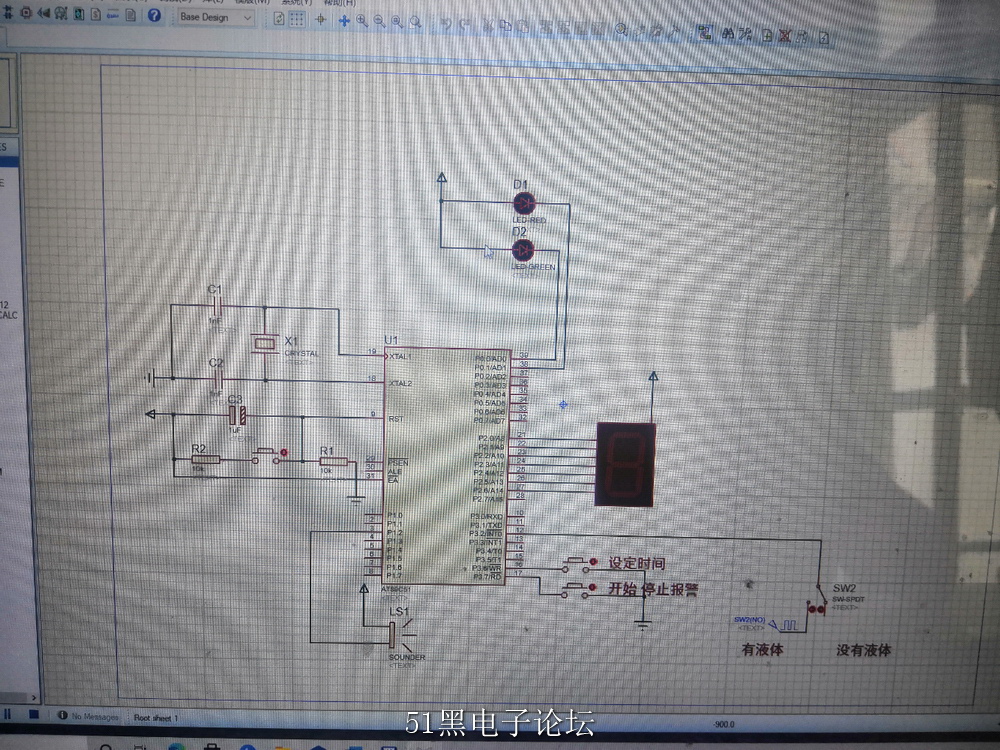This screenshot has height=750, width=1000.
Task: Click the Exit To Parent Sheet icon
Action: pos(802,36)
